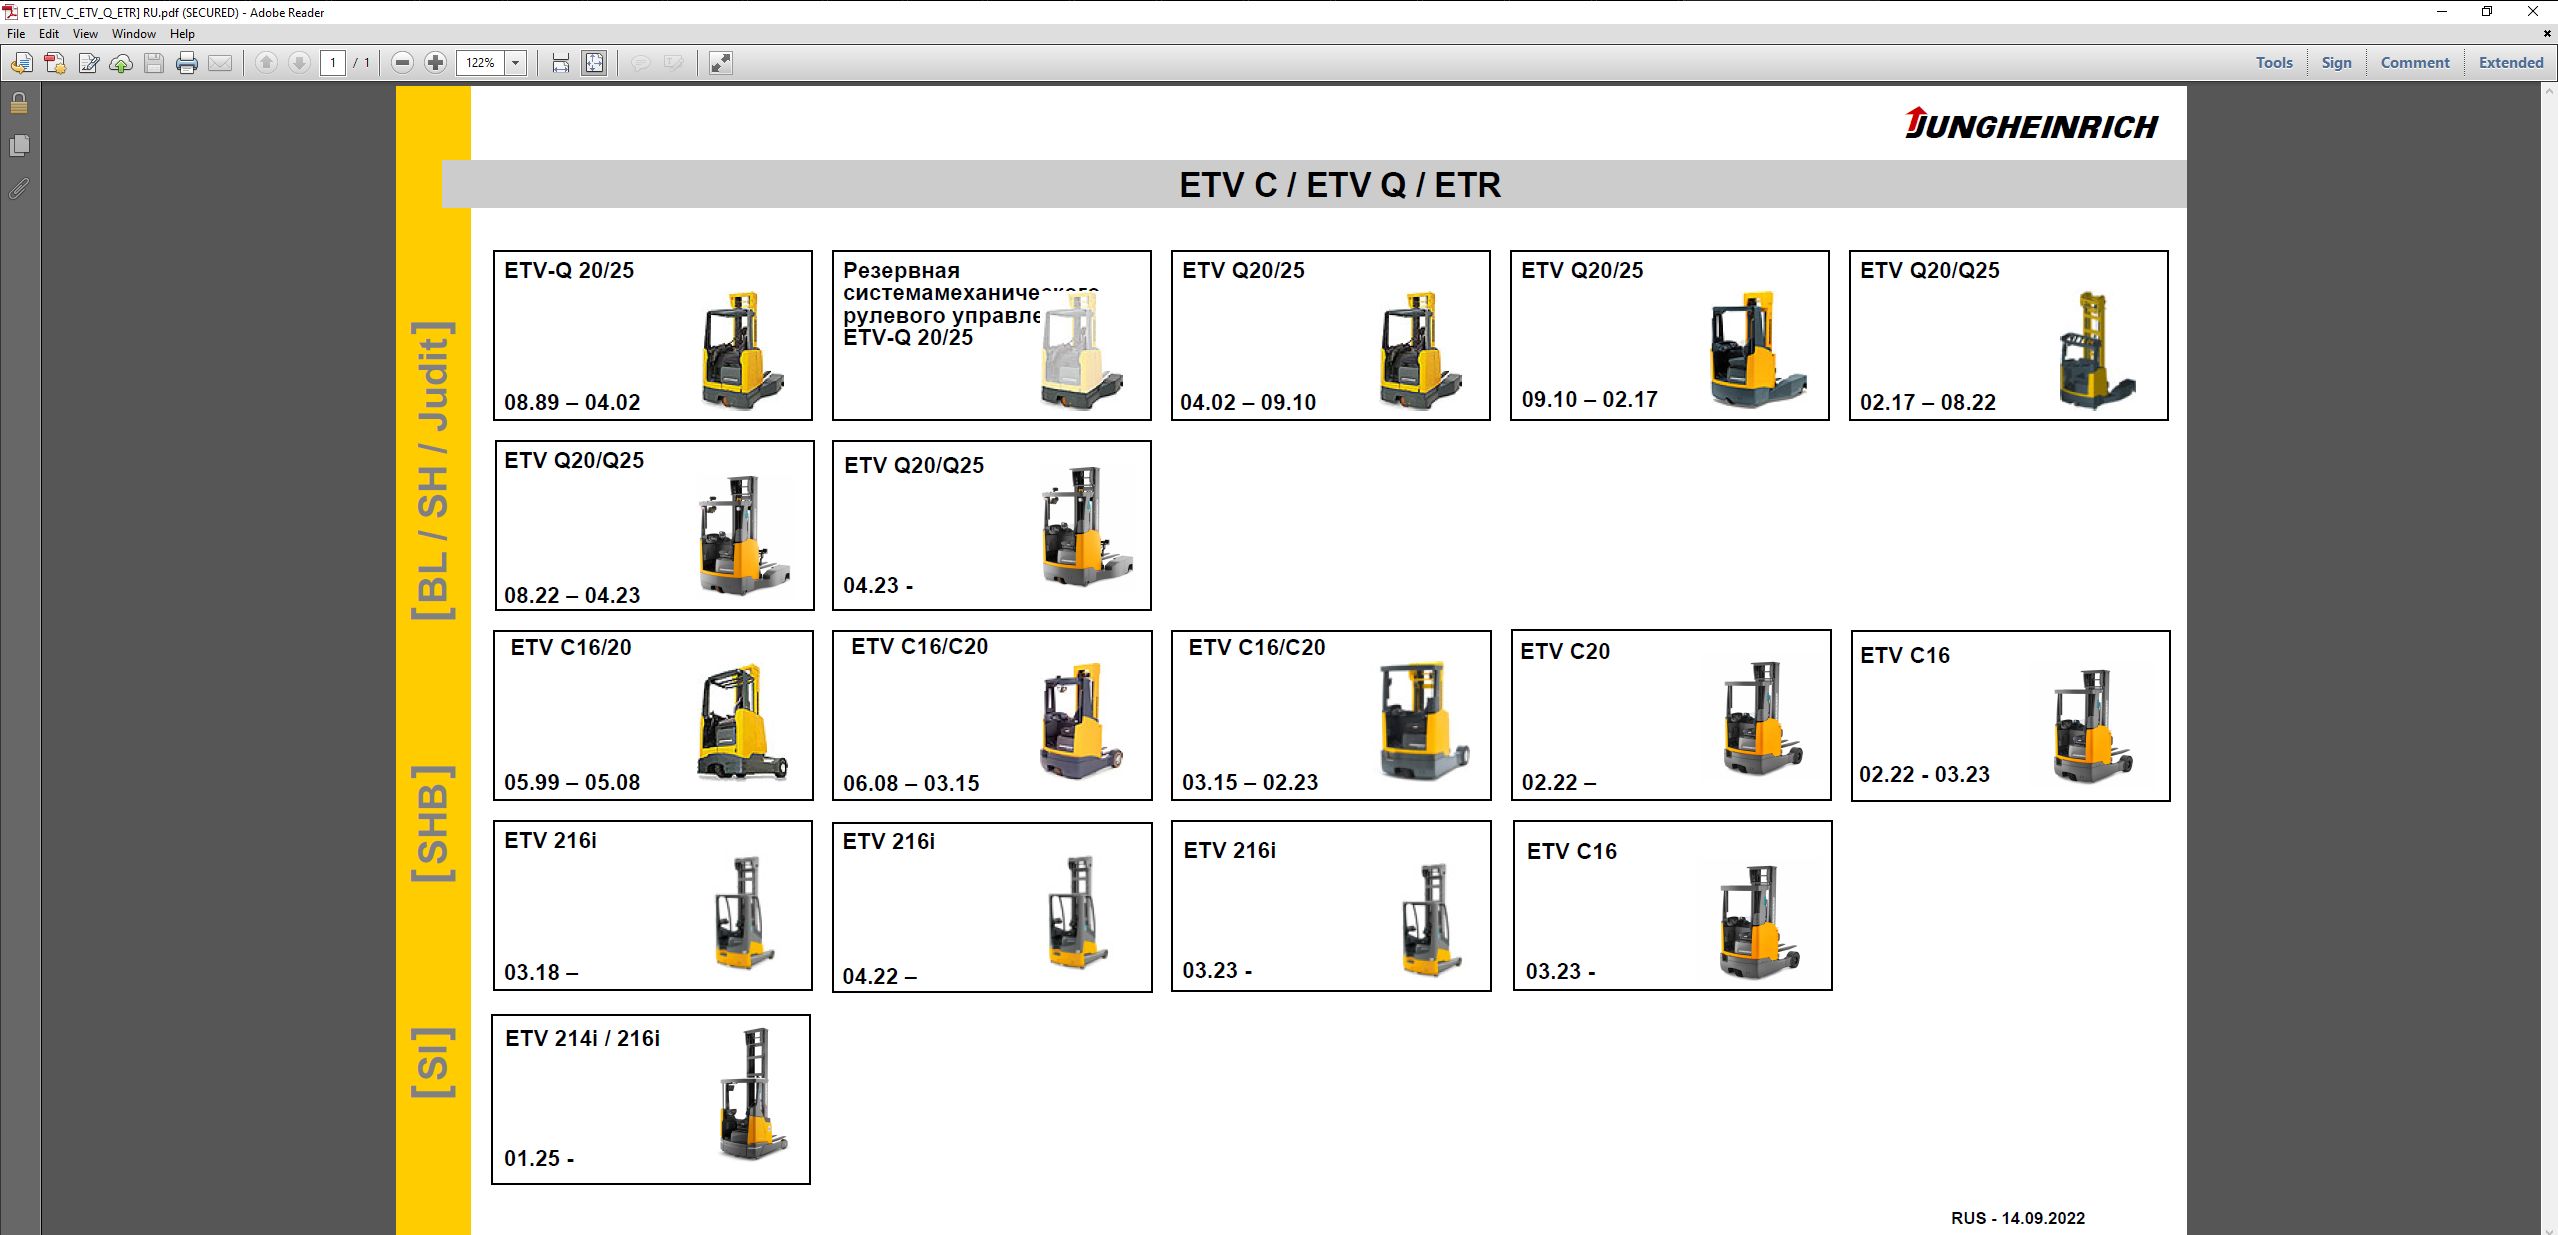This screenshot has height=1235, width=2558.
Task: Open the Window menu
Action: 133,33
